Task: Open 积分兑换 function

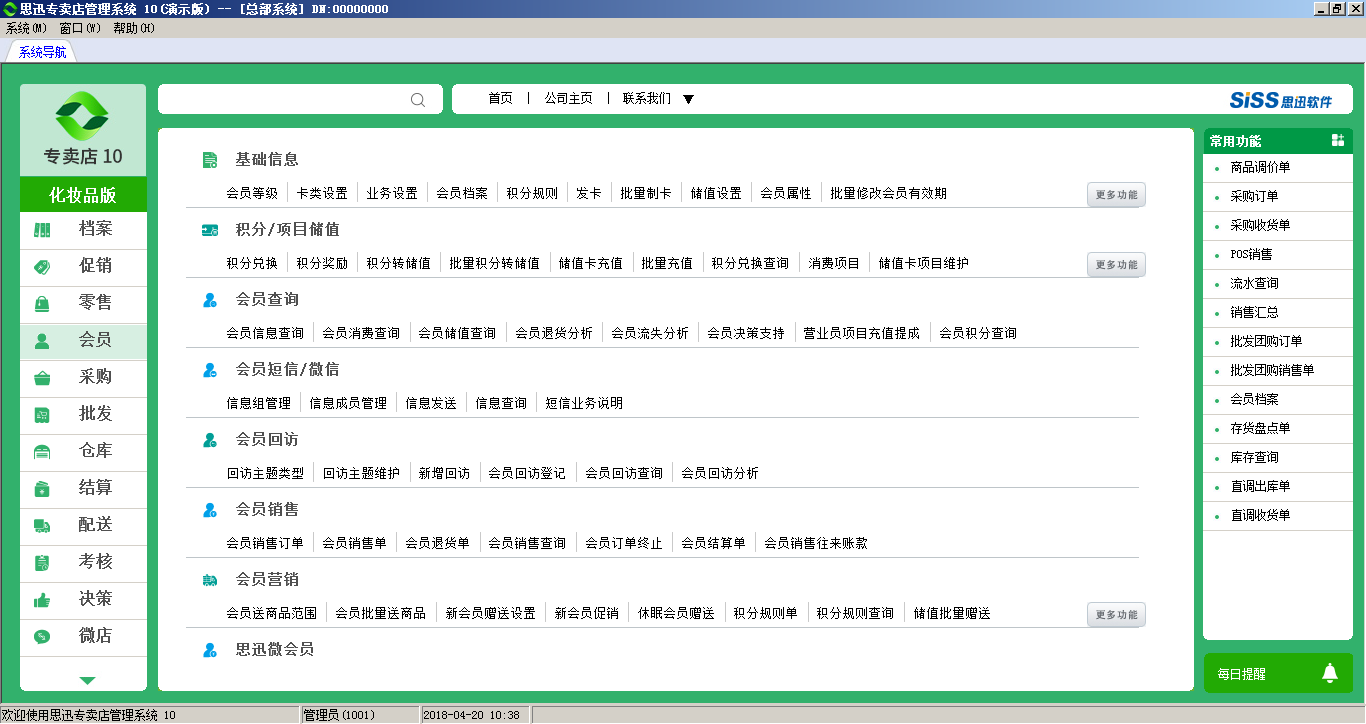Action: click(252, 263)
